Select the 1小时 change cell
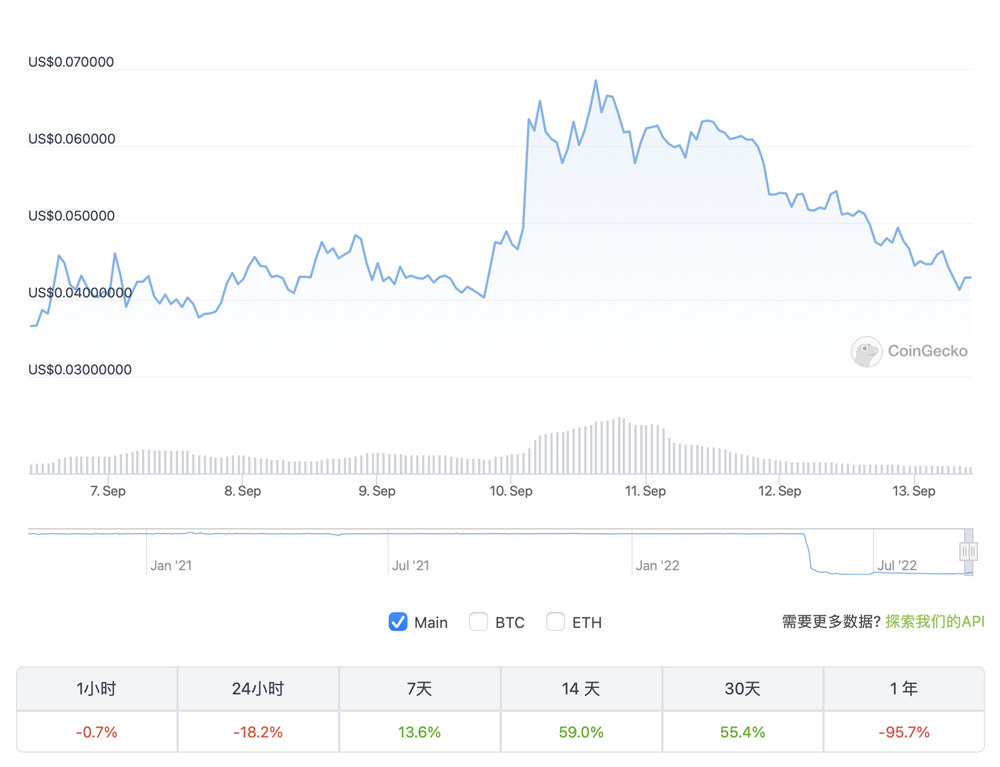Viewport: 1000px width, 767px height. pos(95,731)
